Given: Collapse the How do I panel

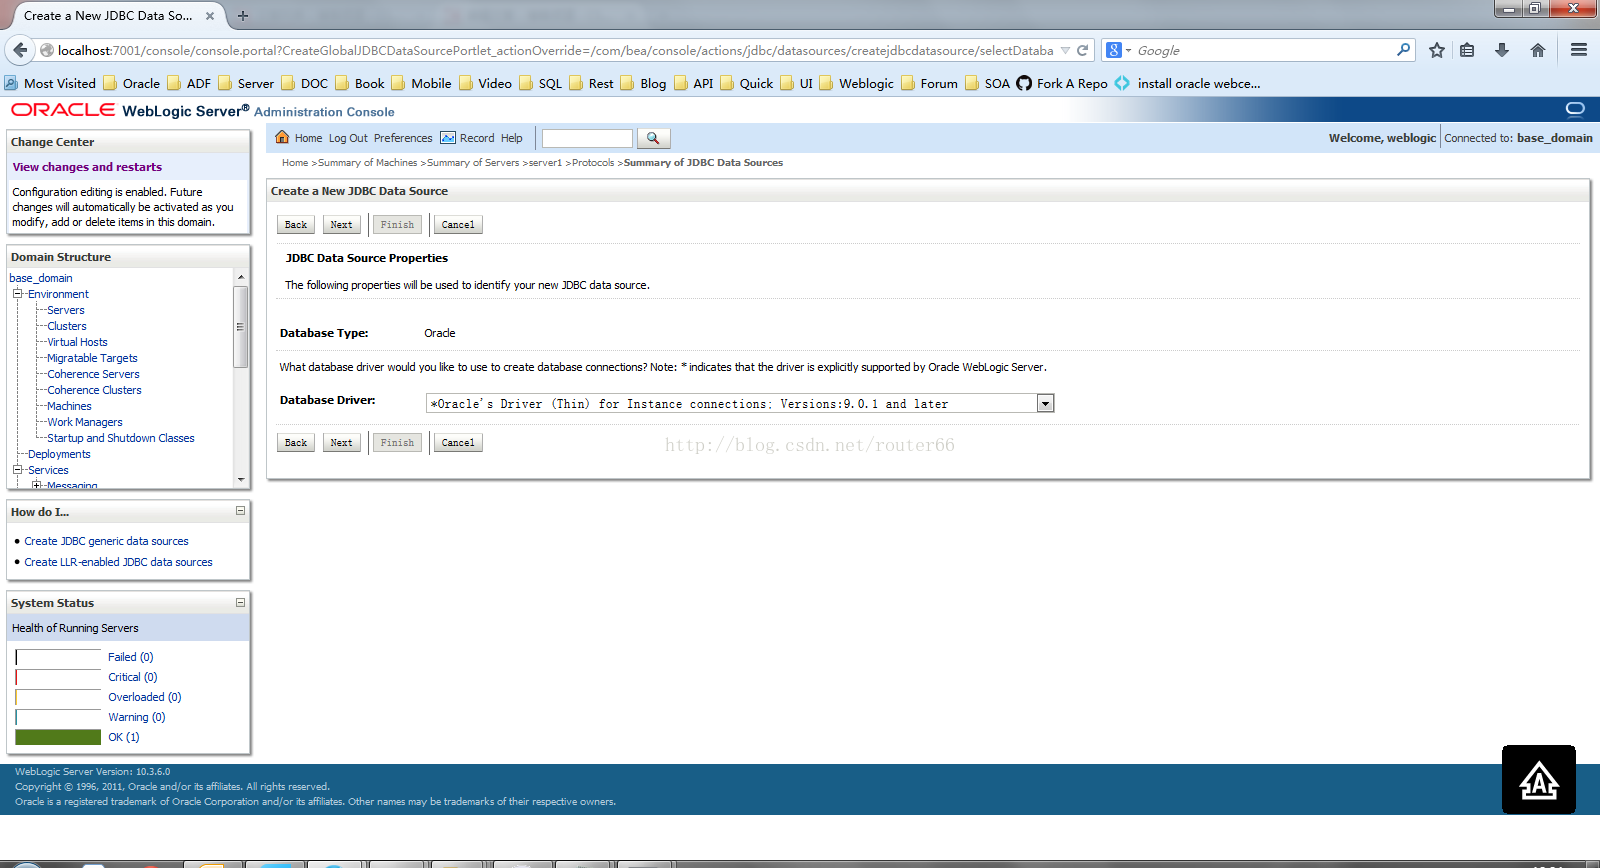Looking at the screenshot, I should pos(240,511).
